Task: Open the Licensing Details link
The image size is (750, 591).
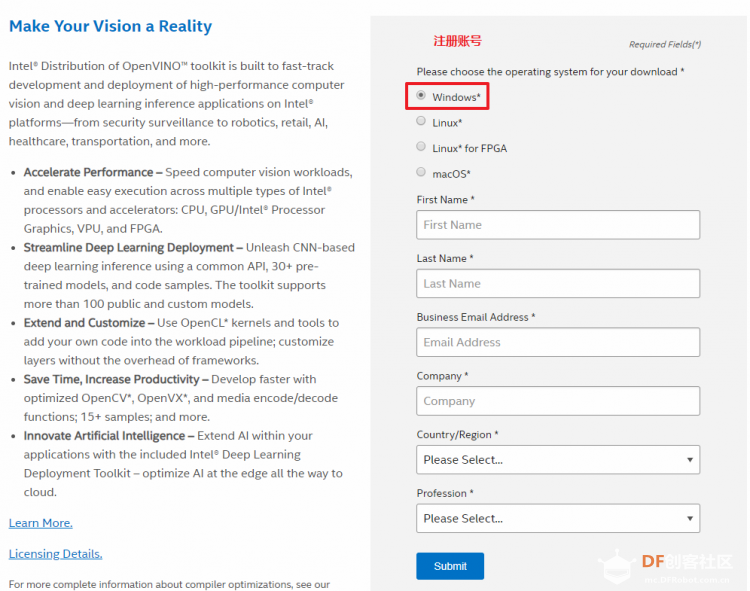Action: 55,554
